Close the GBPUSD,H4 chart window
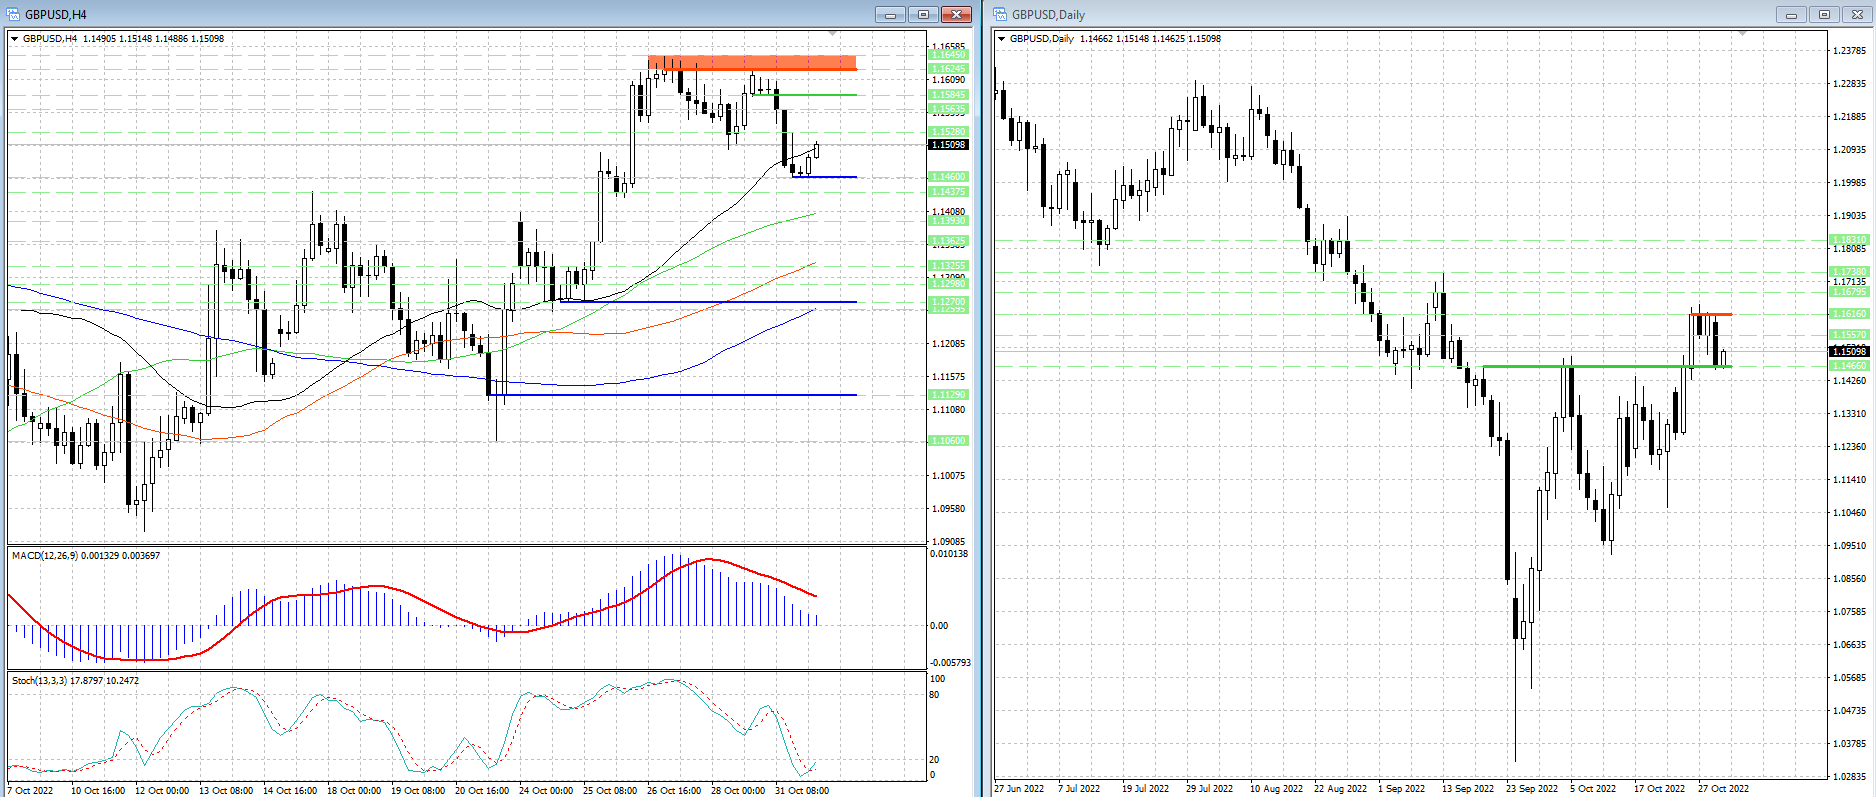Viewport: 1876px width, 797px height. (x=956, y=14)
